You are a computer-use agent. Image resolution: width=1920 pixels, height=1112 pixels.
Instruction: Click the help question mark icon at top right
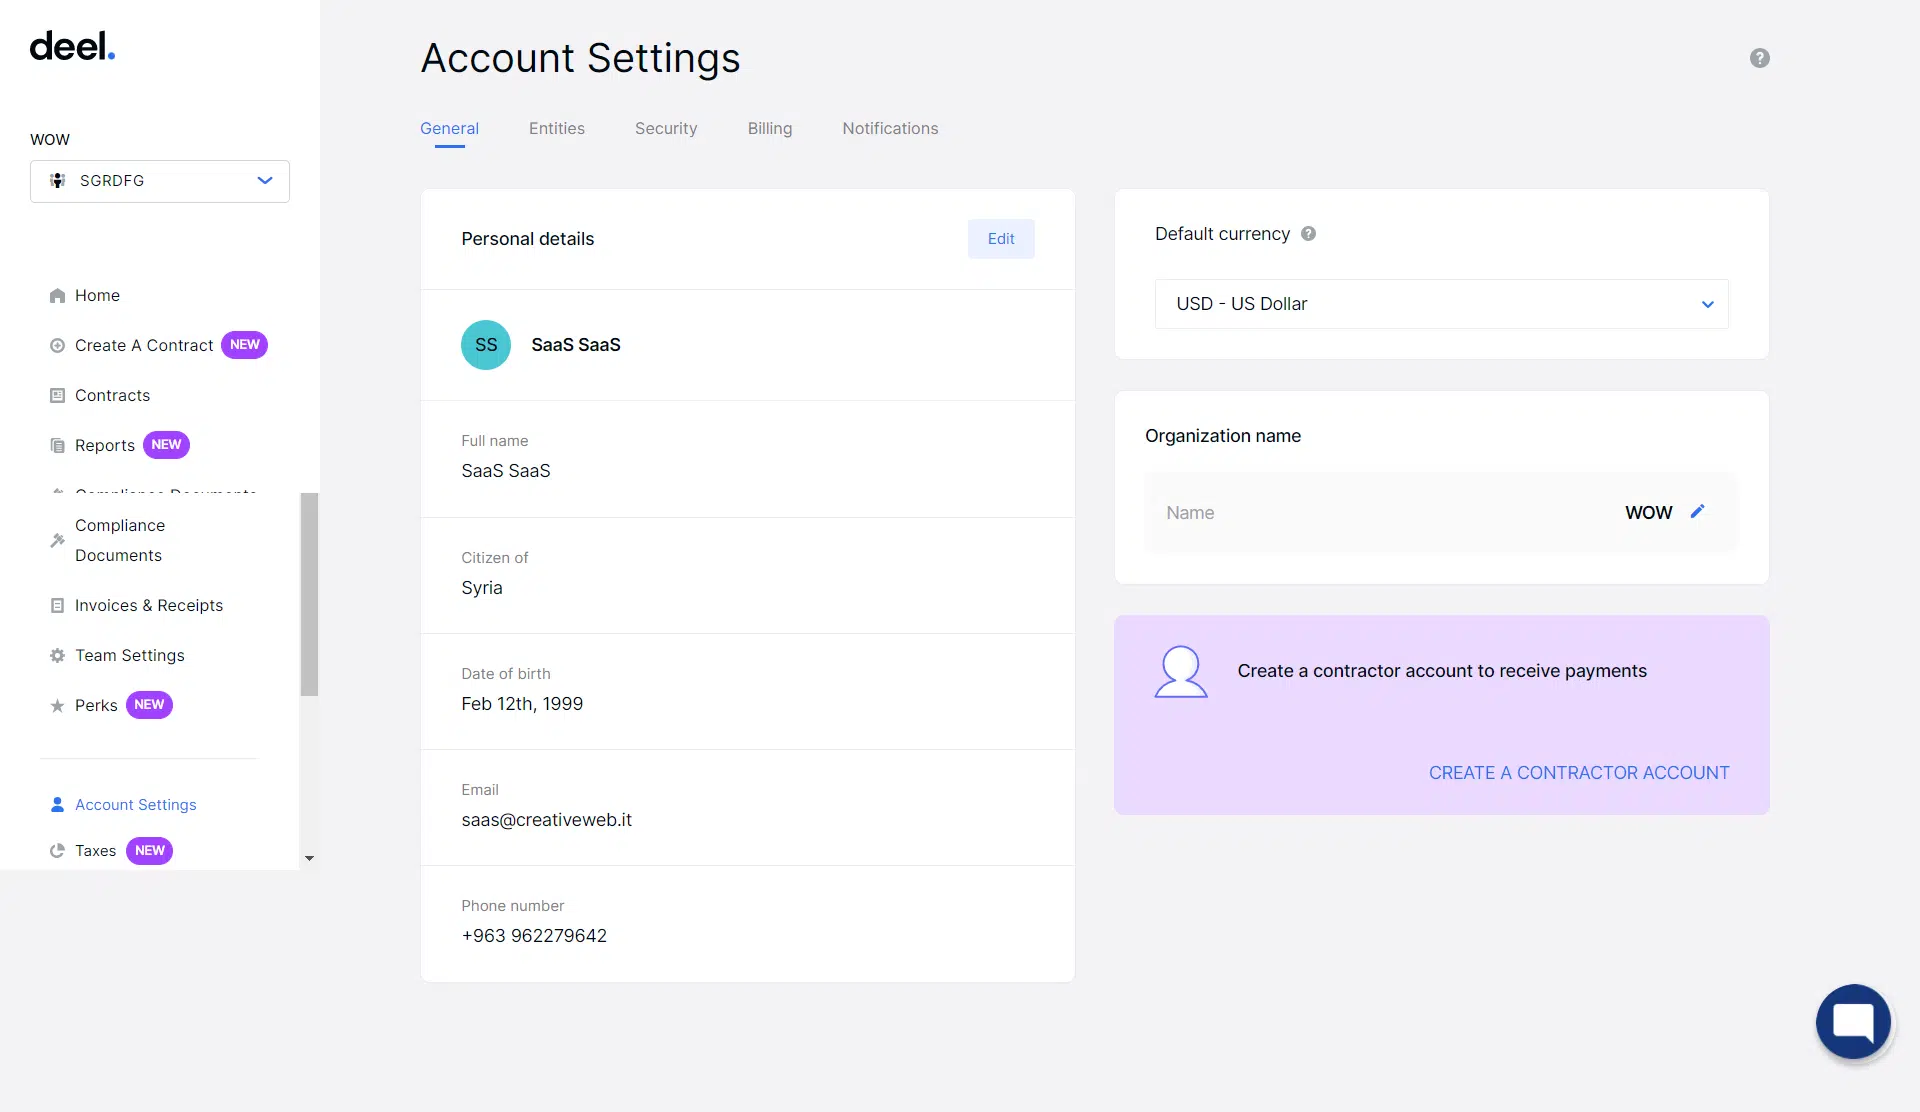click(x=1759, y=58)
